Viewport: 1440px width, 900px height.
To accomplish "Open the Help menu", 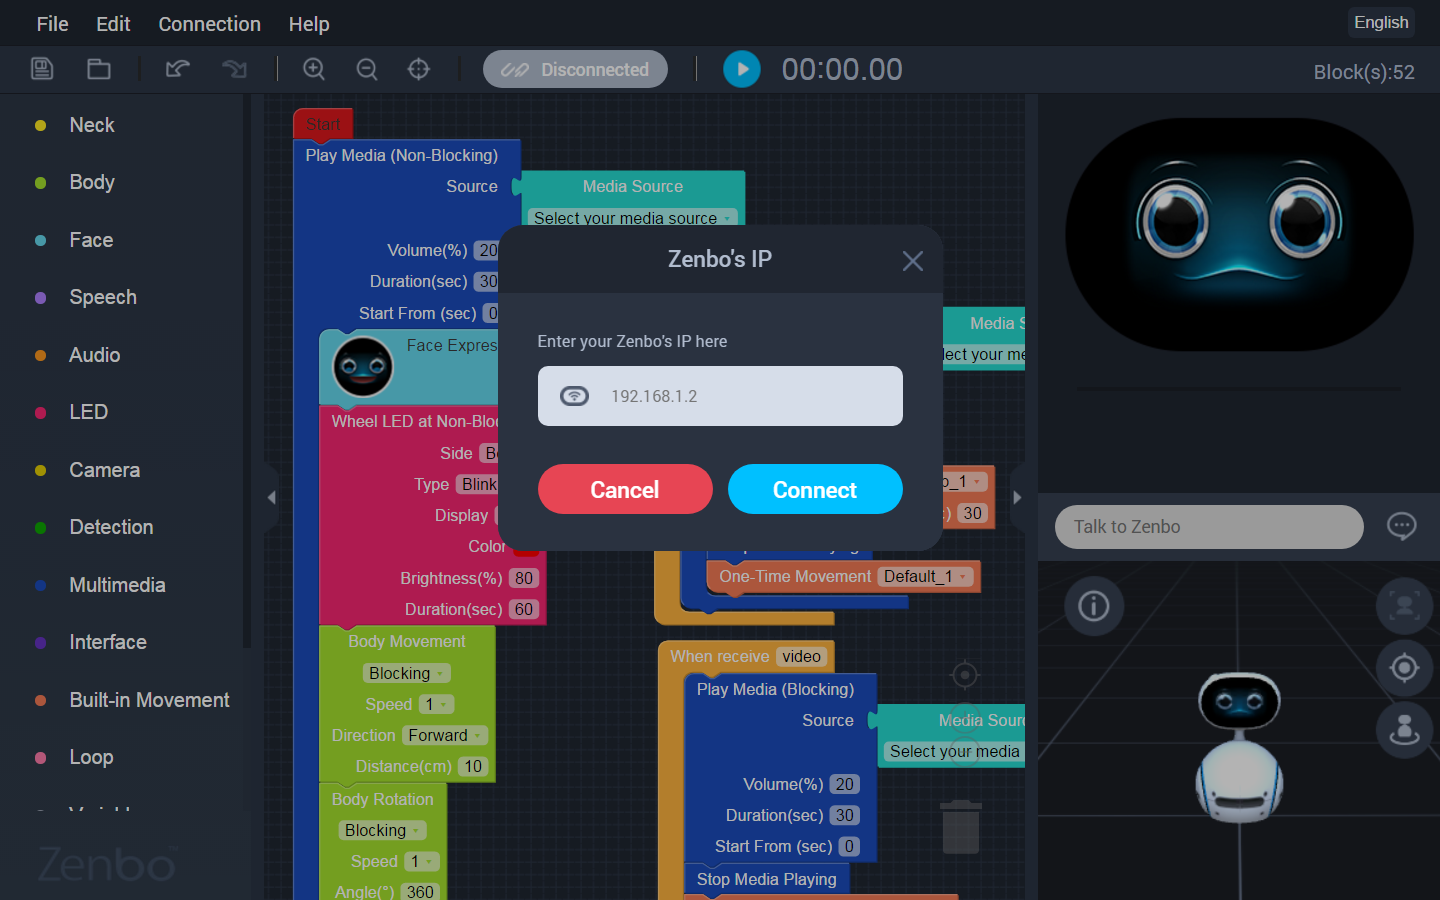I will coord(309,24).
